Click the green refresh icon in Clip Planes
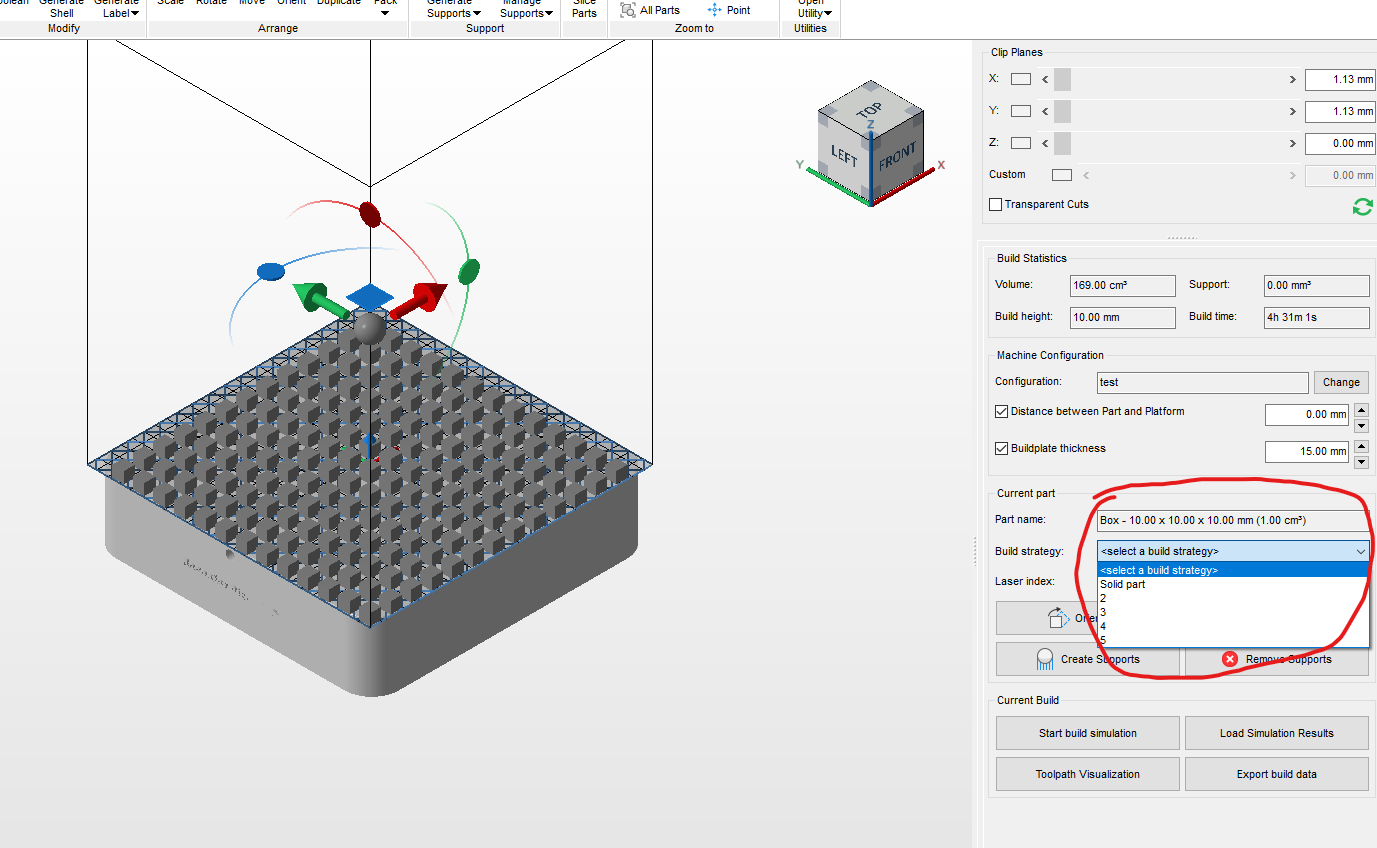This screenshot has height=848, width=1377. click(1362, 207)
